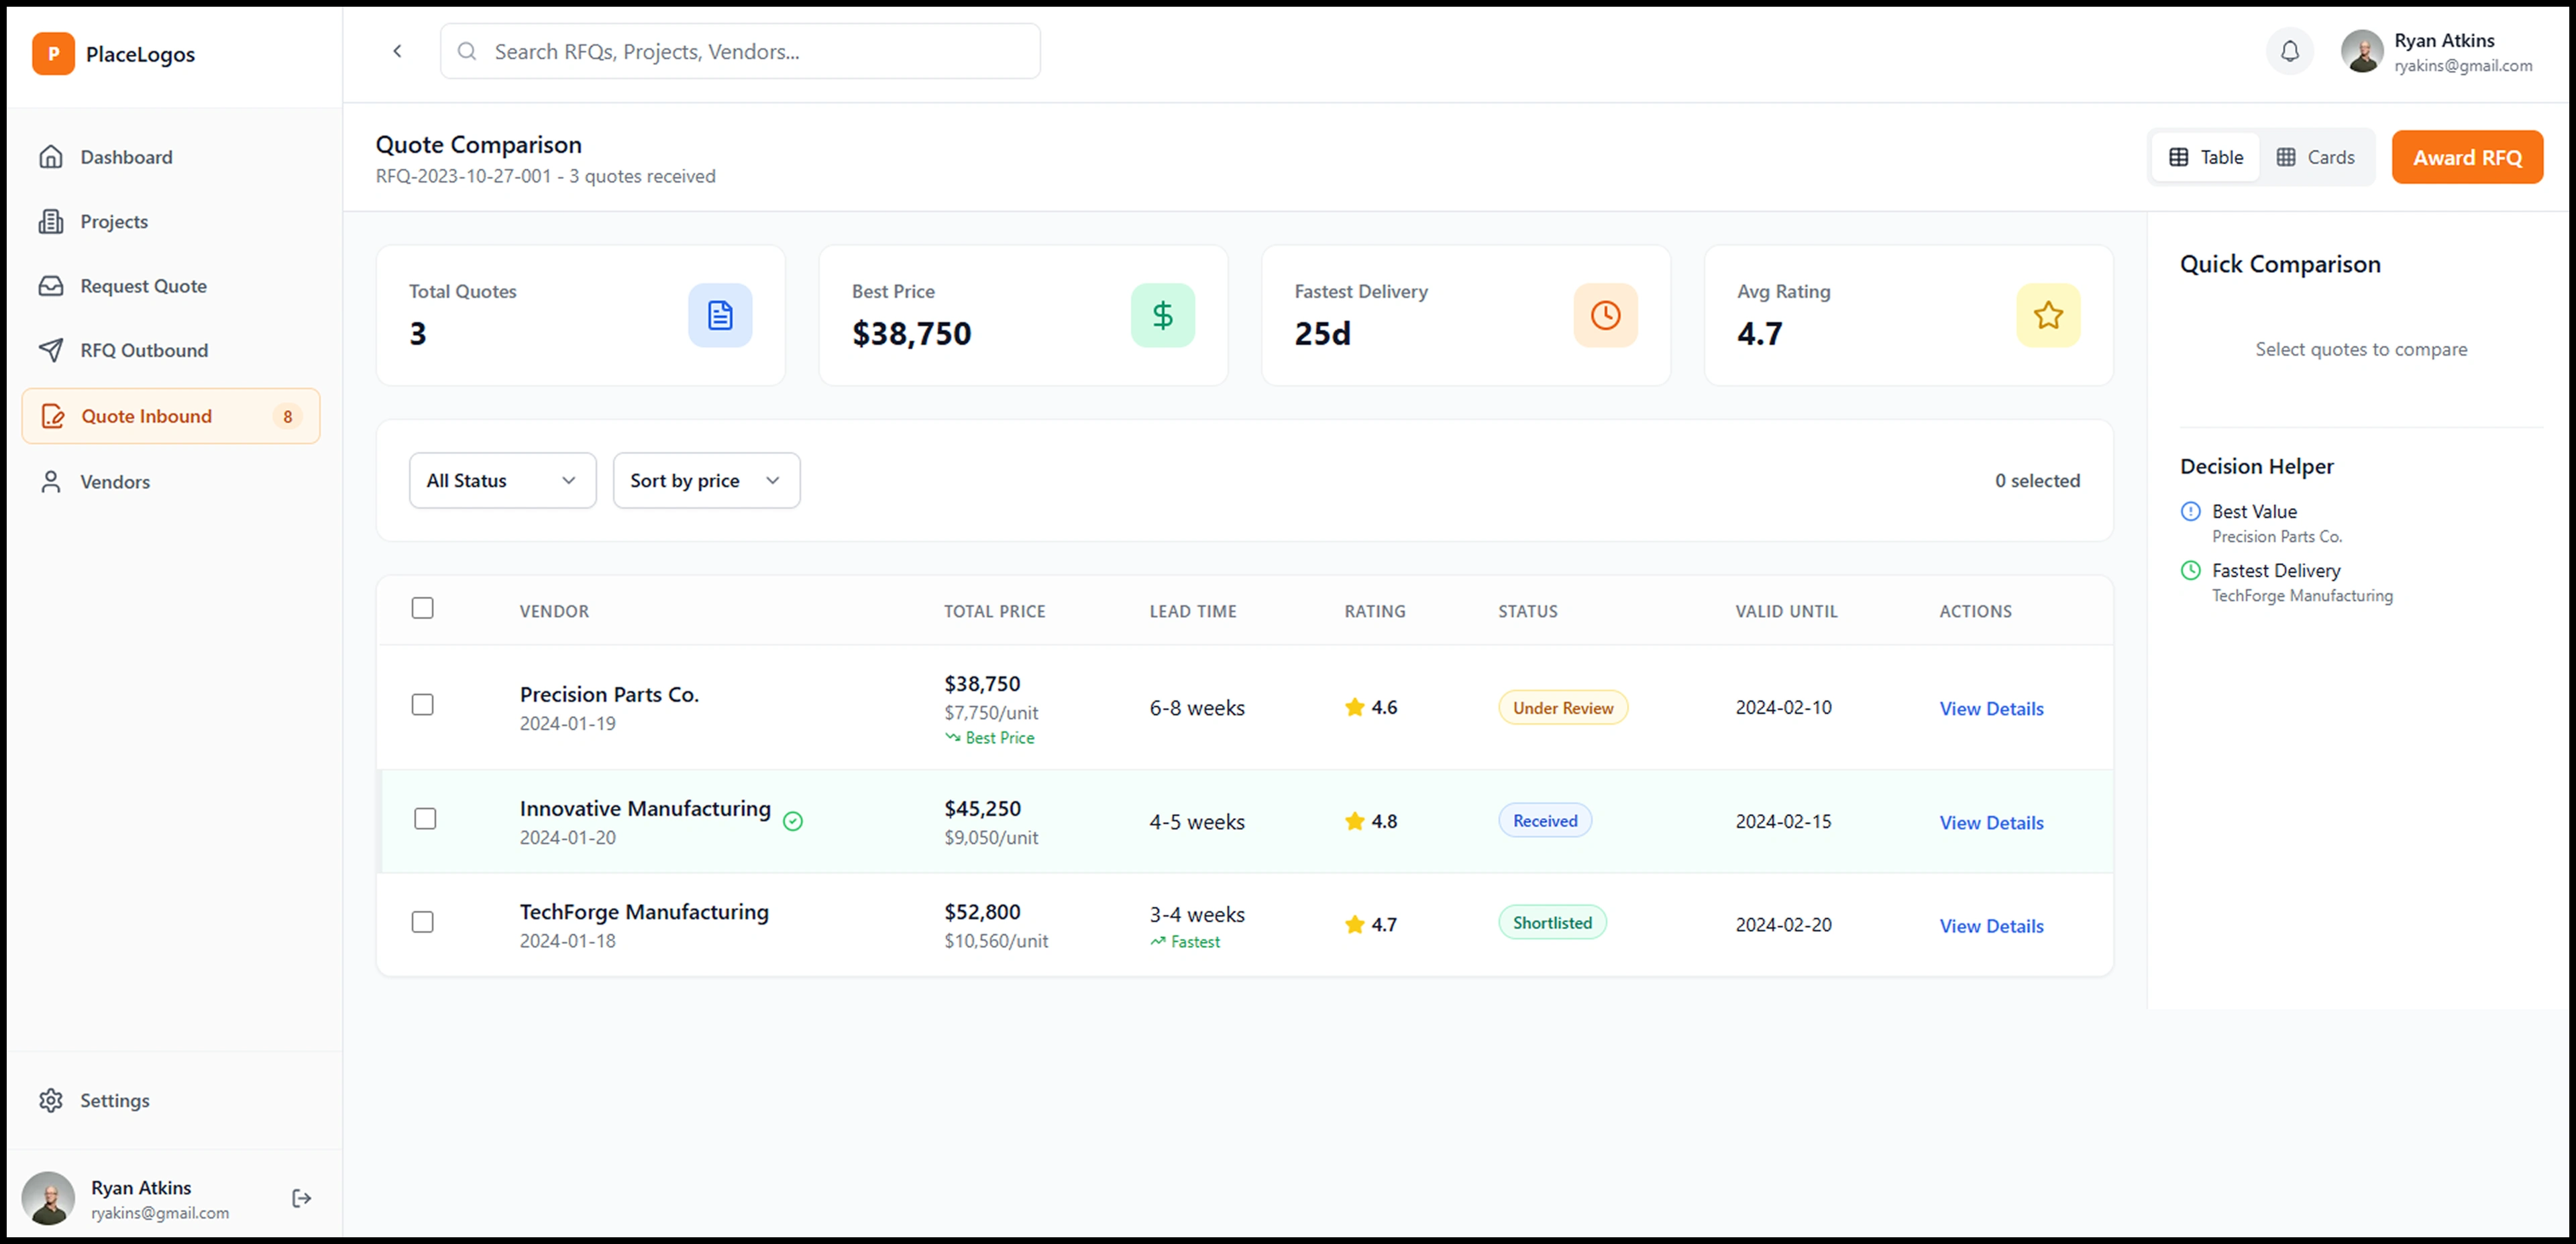The image size is (2576, 1244).
Task: Click the notification bell icon
Action: (2289, 51)
